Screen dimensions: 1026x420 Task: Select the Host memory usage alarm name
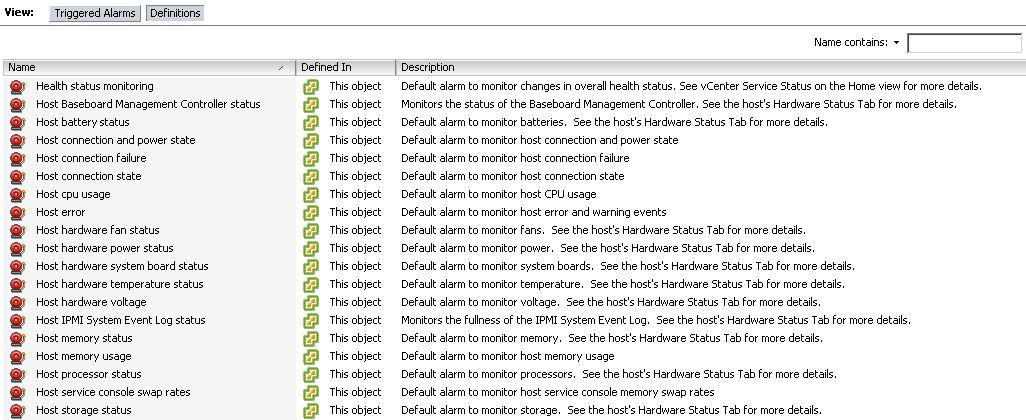pos(84,356)
